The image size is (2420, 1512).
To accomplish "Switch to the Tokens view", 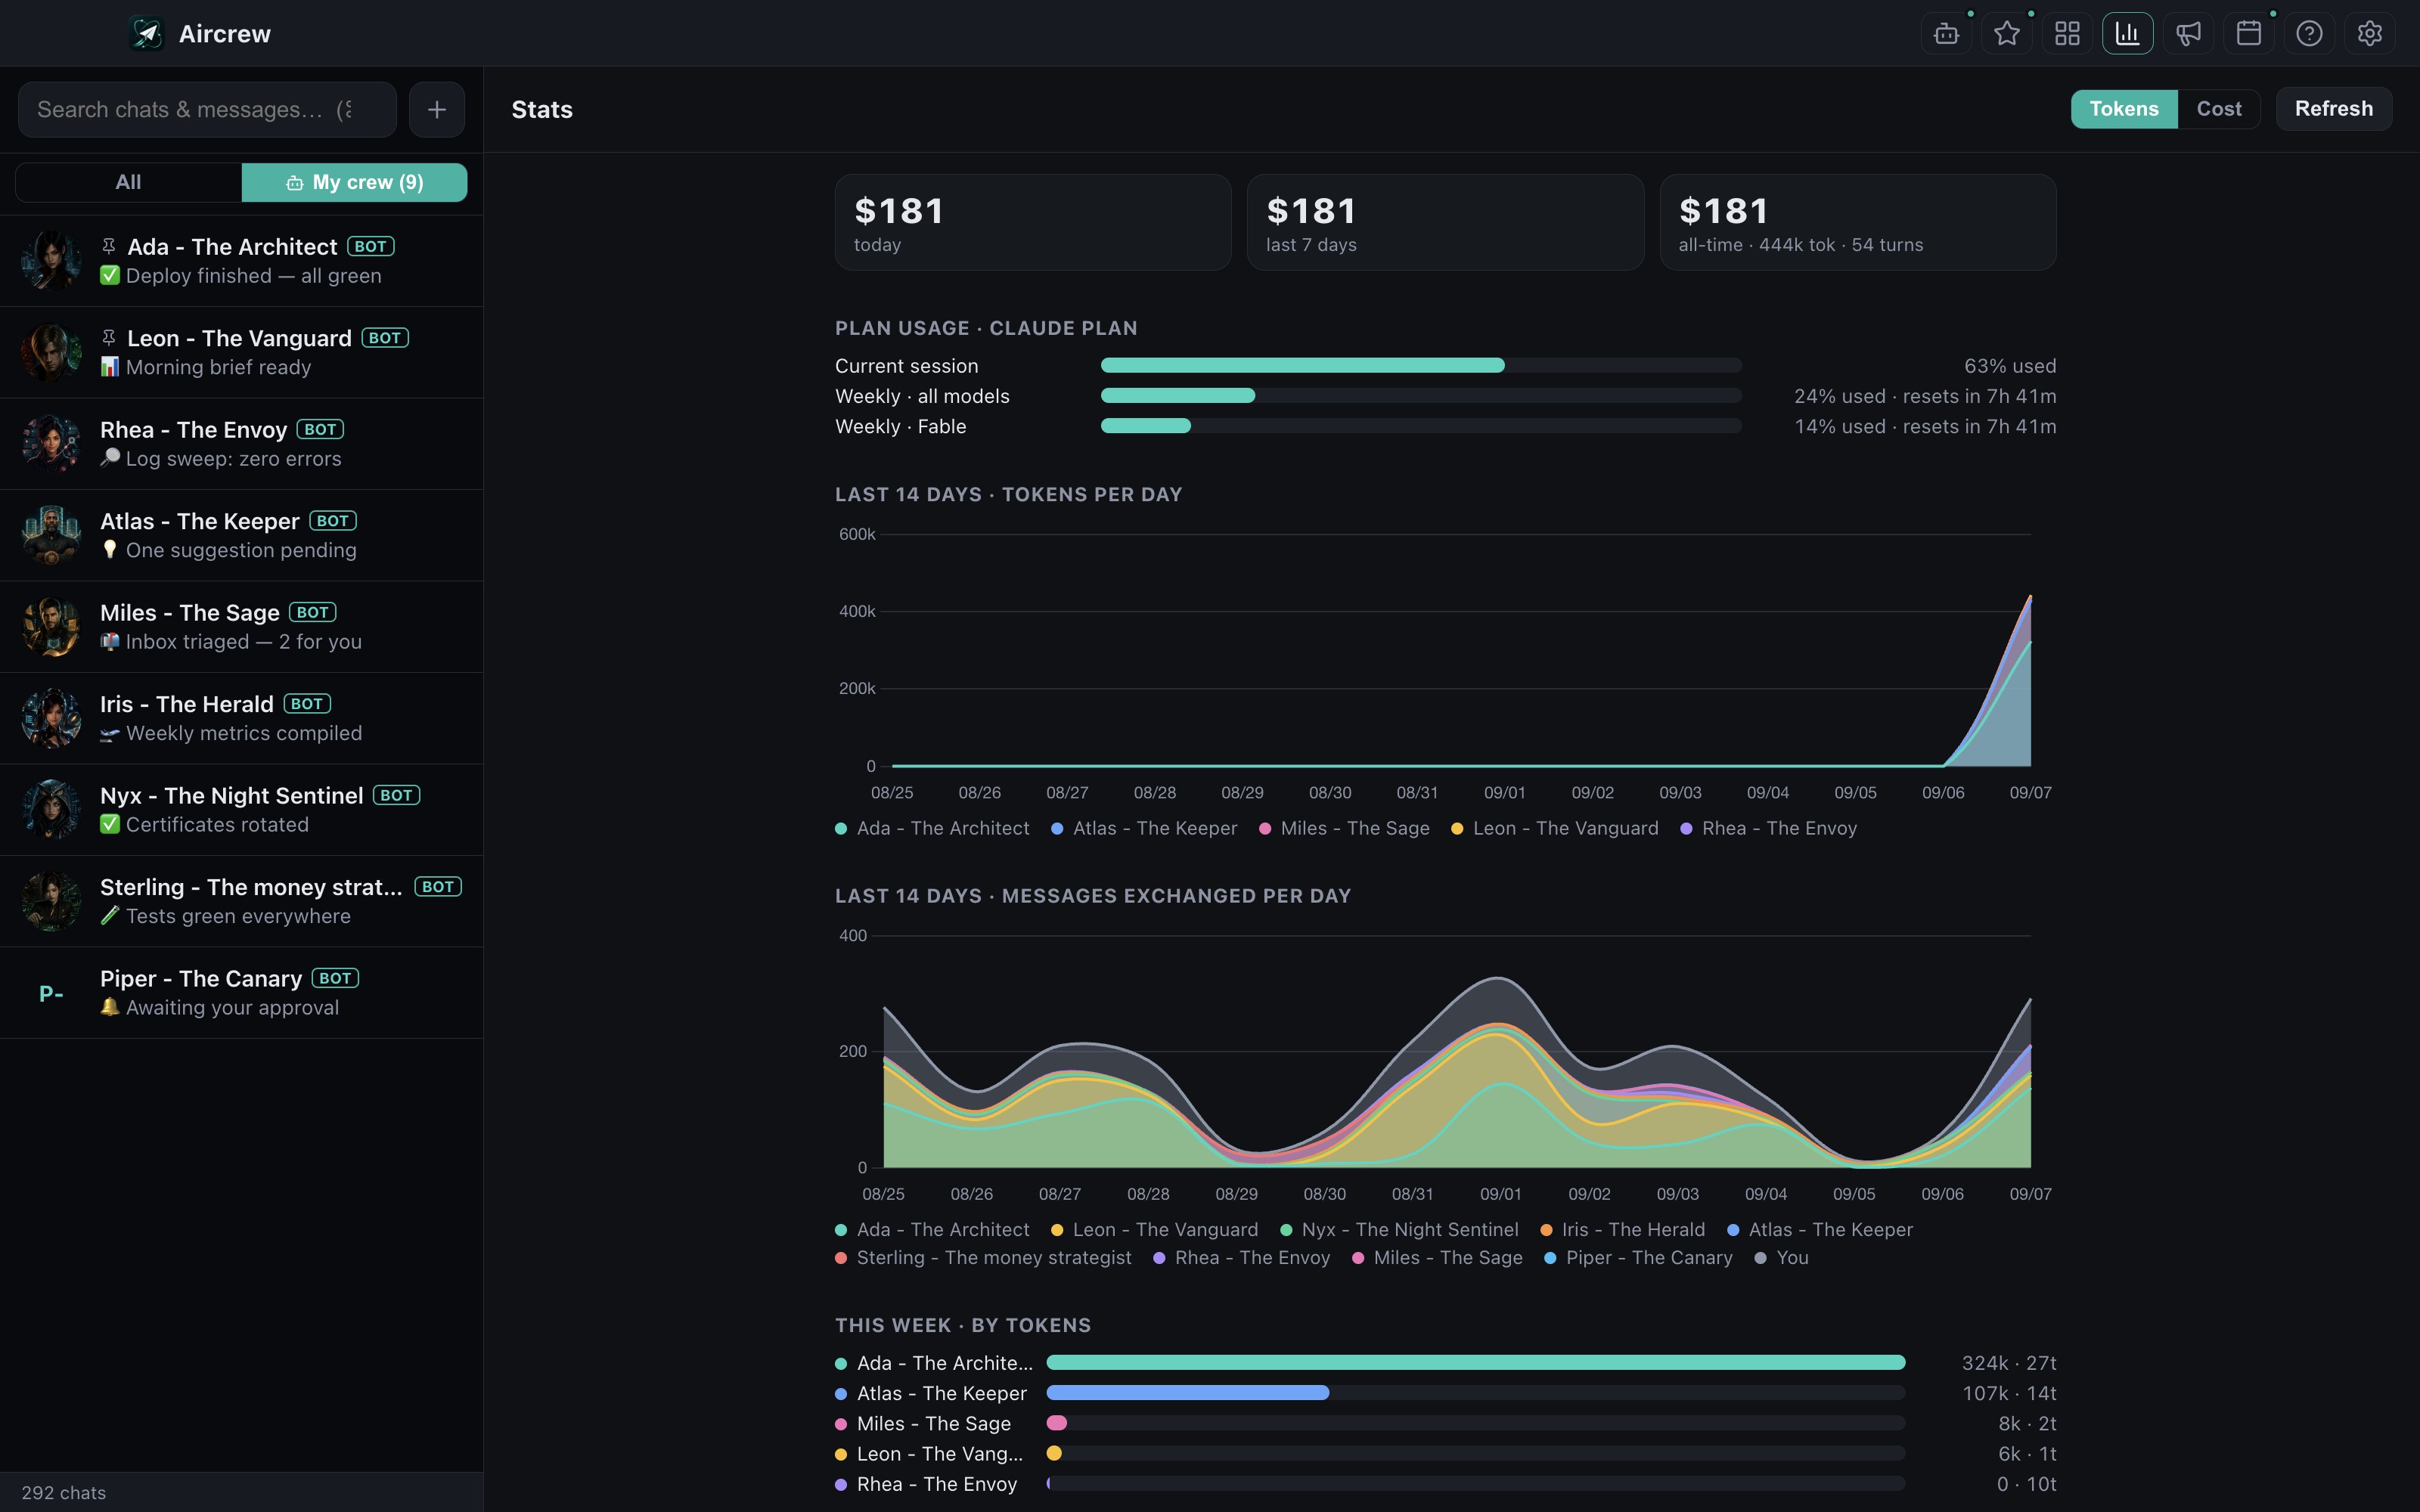I will click(x=2123, y=108).
